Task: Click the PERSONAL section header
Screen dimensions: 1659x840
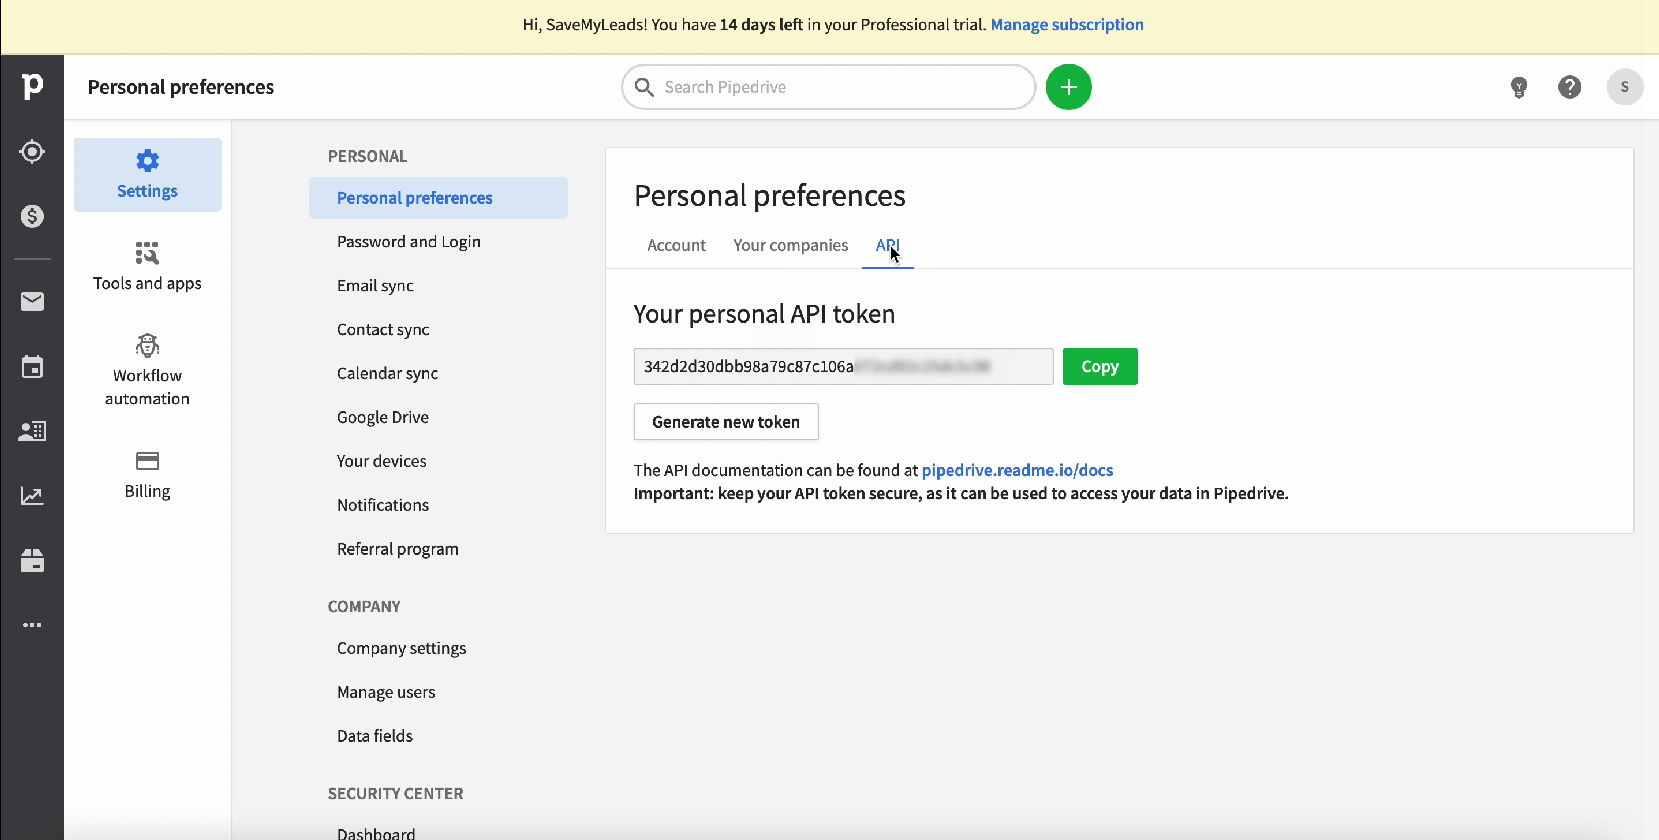Action: pos(367,156)
